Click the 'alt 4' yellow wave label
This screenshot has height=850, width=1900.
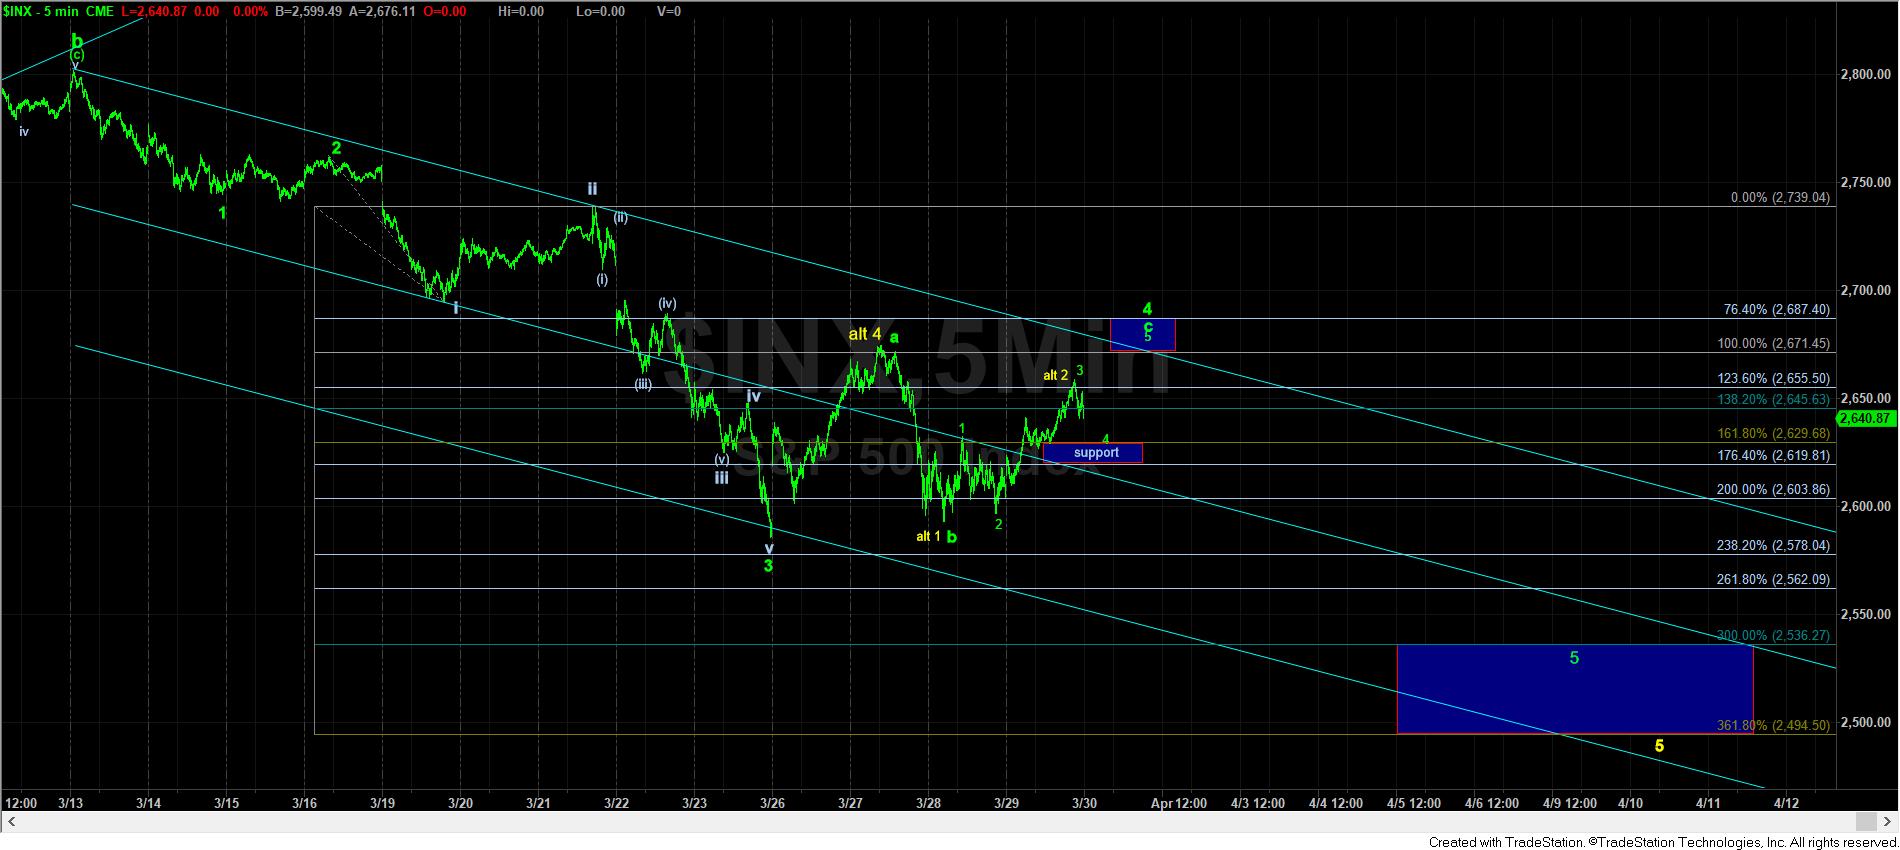point(865,334)
